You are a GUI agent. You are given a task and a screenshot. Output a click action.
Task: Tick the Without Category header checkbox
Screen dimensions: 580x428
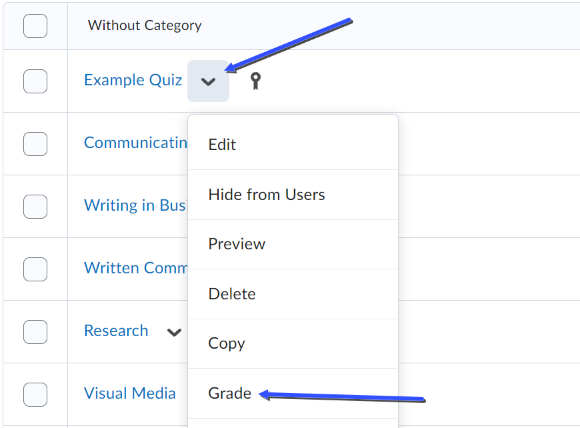[x=35, y=26]
